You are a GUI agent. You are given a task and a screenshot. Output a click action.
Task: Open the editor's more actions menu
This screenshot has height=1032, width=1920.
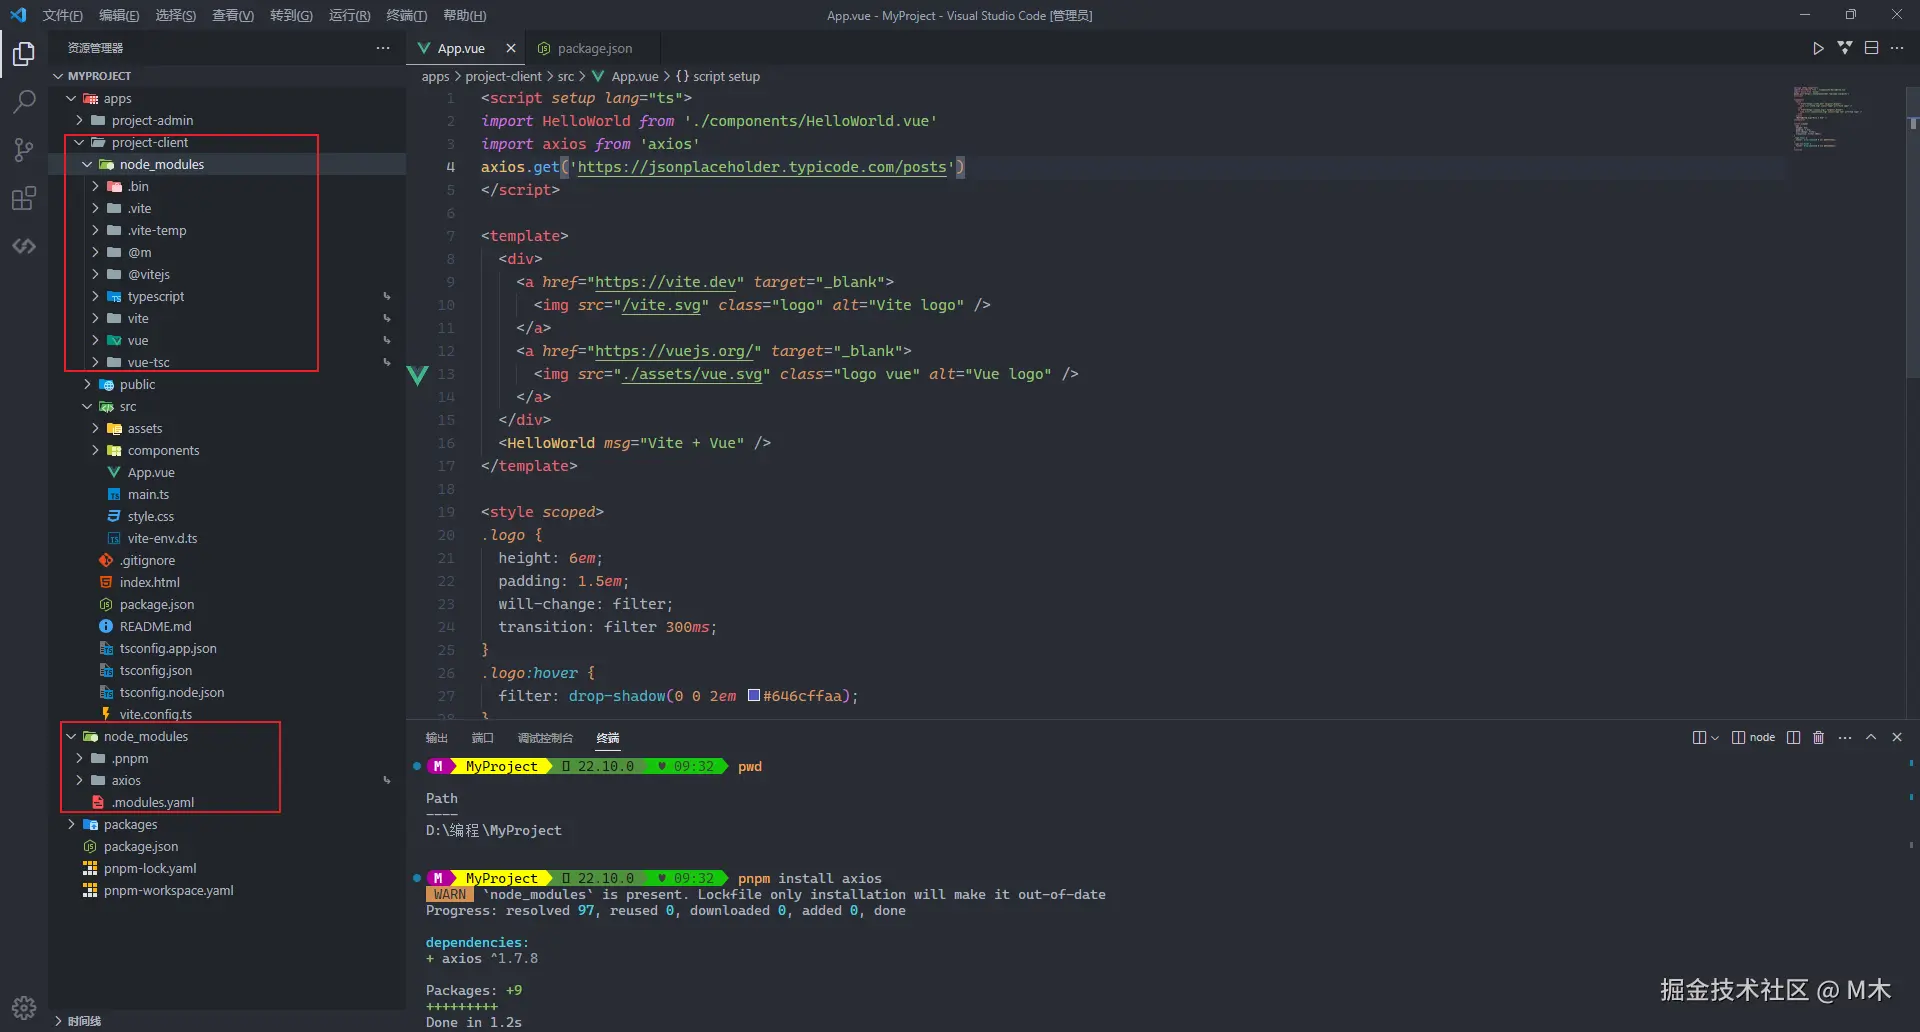pyautogui.click(x=1897, y=48)
